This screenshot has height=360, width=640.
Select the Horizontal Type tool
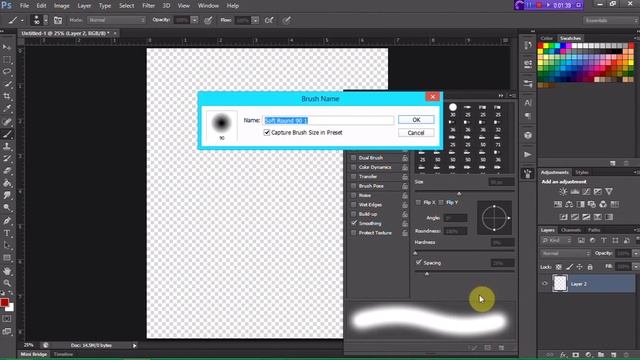tap(7, 233)
